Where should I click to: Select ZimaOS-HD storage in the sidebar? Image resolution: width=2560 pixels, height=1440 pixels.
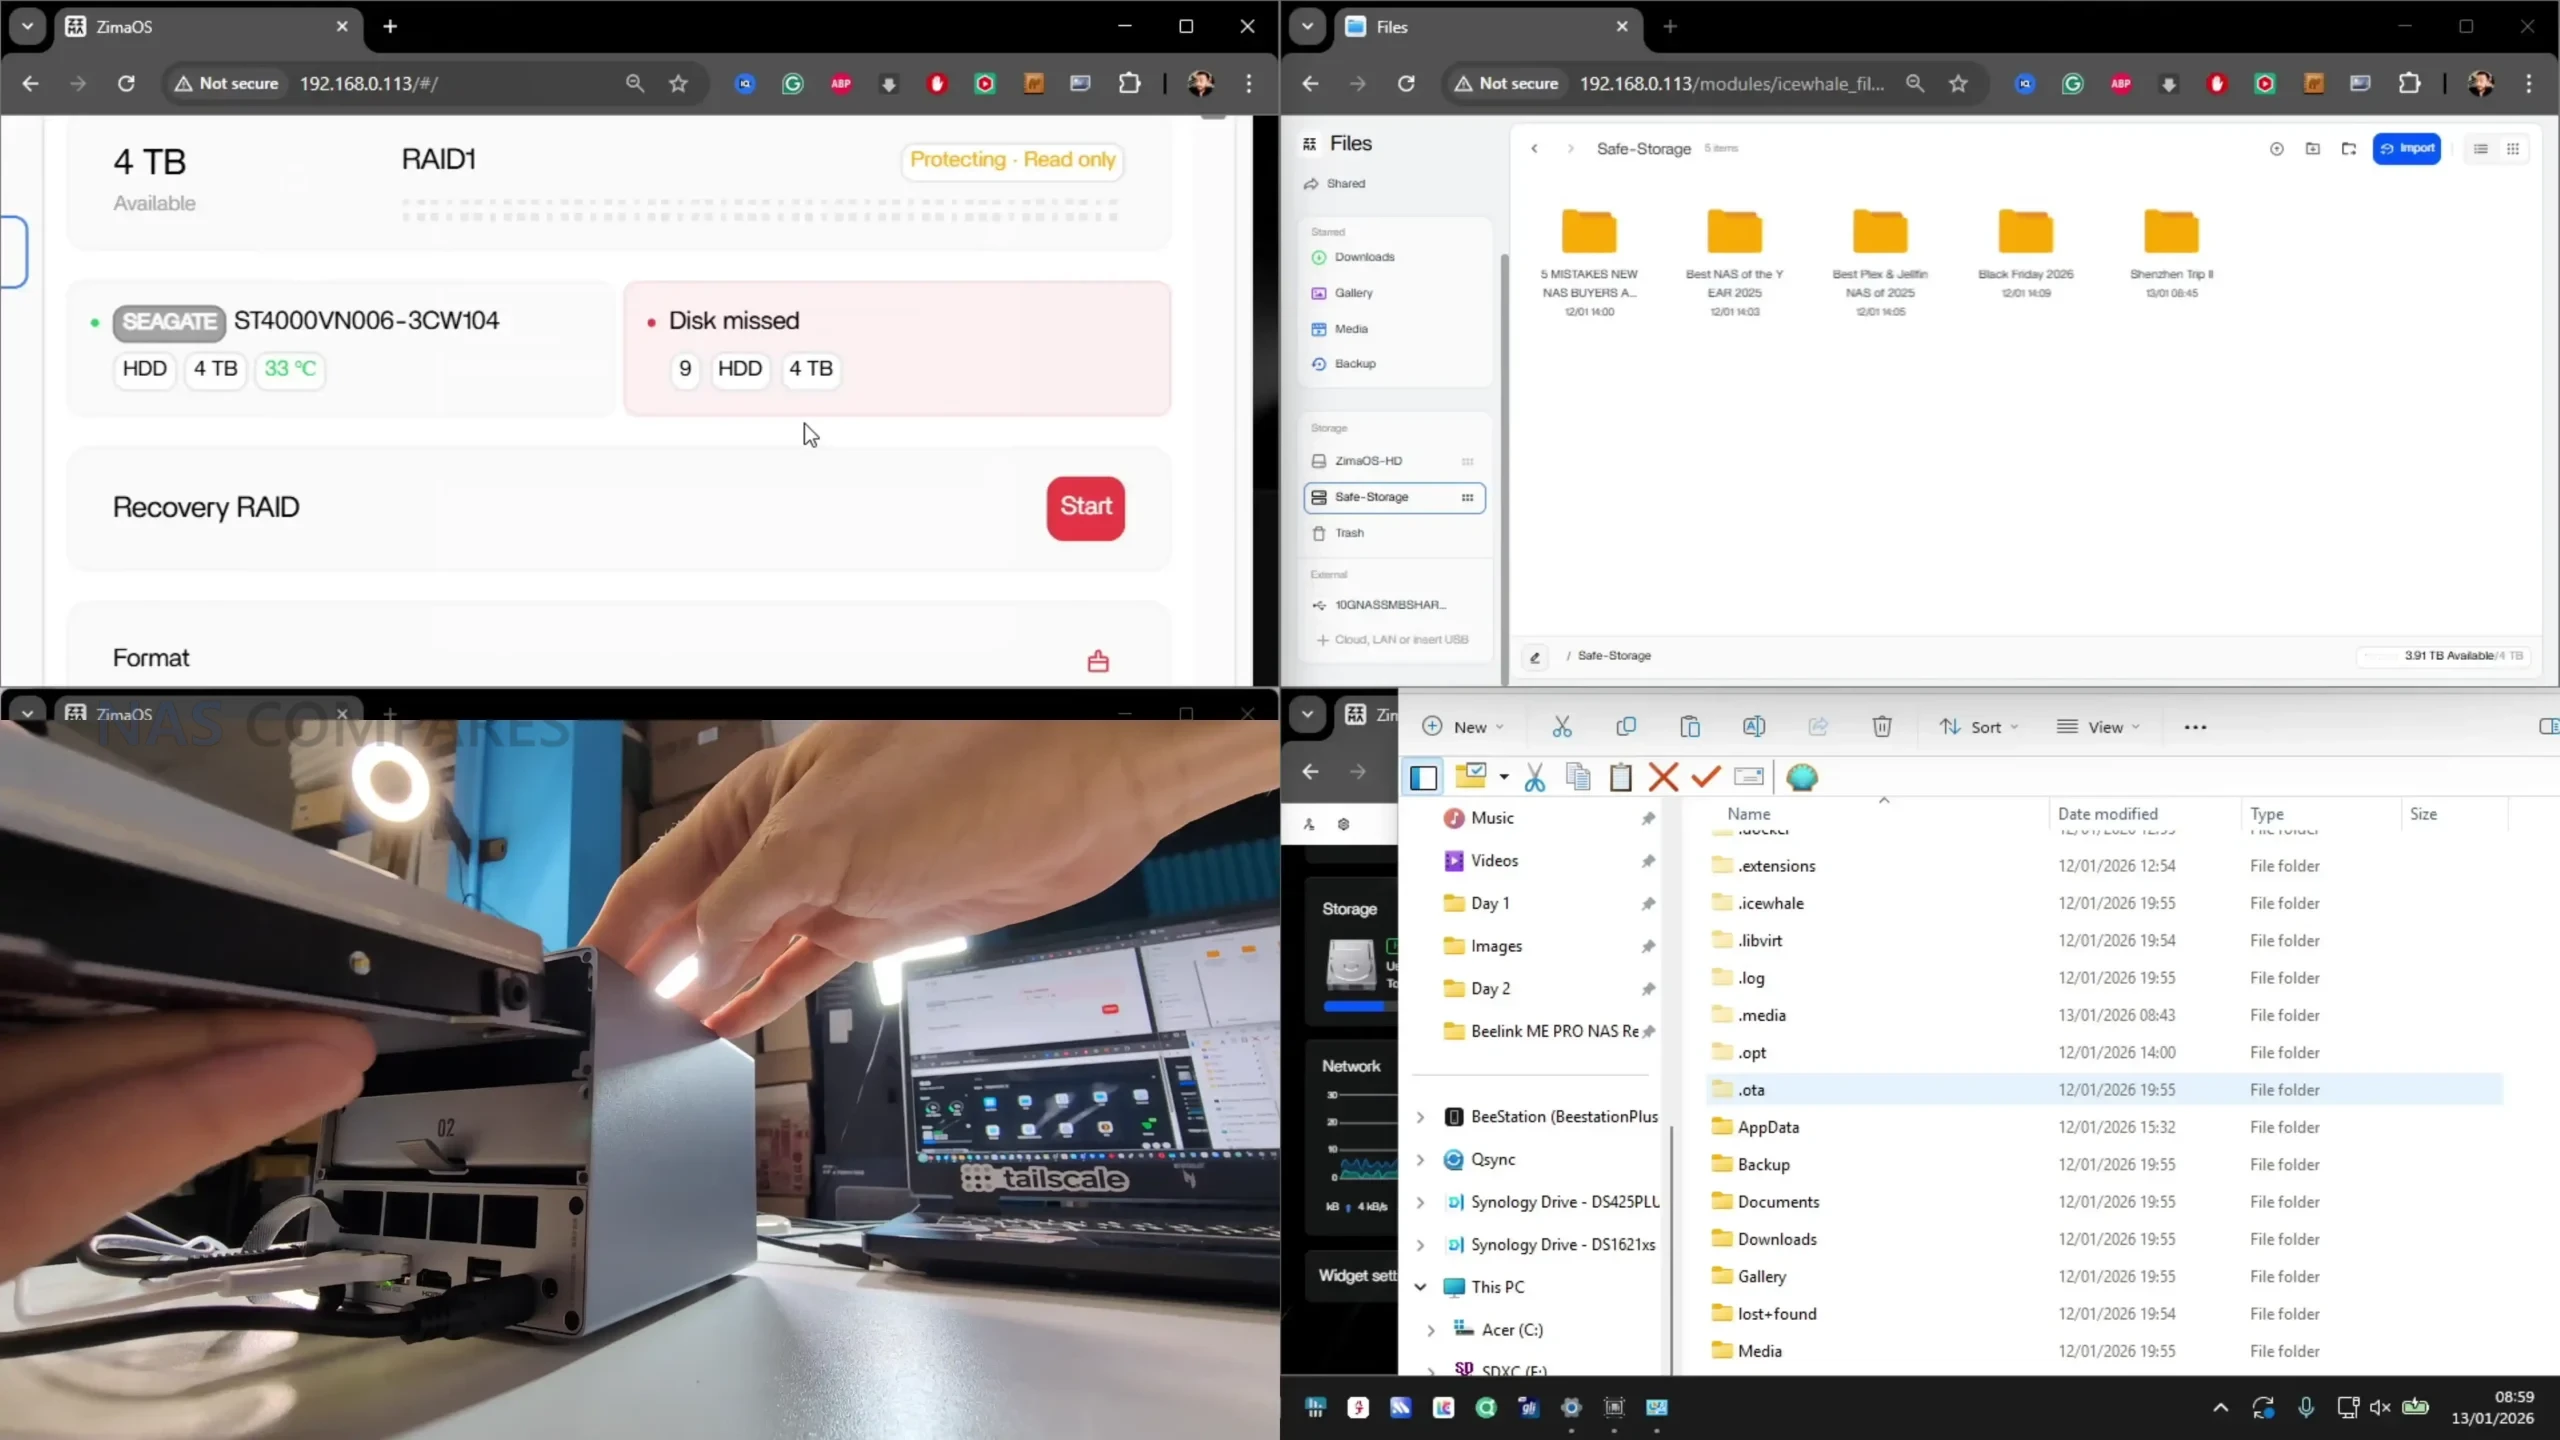tap(1368, 461)
